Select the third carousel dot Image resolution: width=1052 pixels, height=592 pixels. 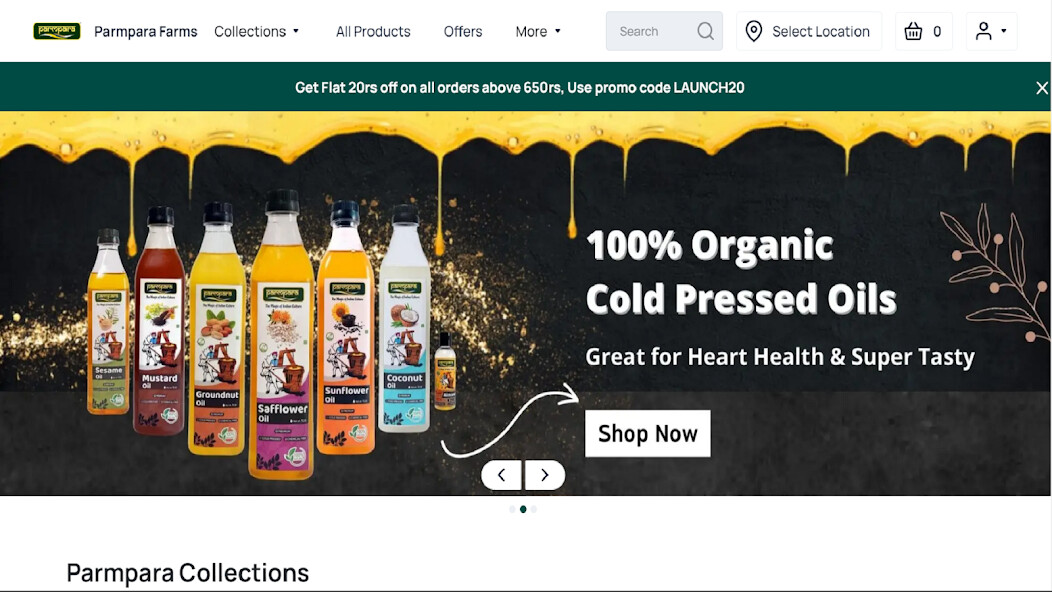pyautogui.click(x=534, y=509)
